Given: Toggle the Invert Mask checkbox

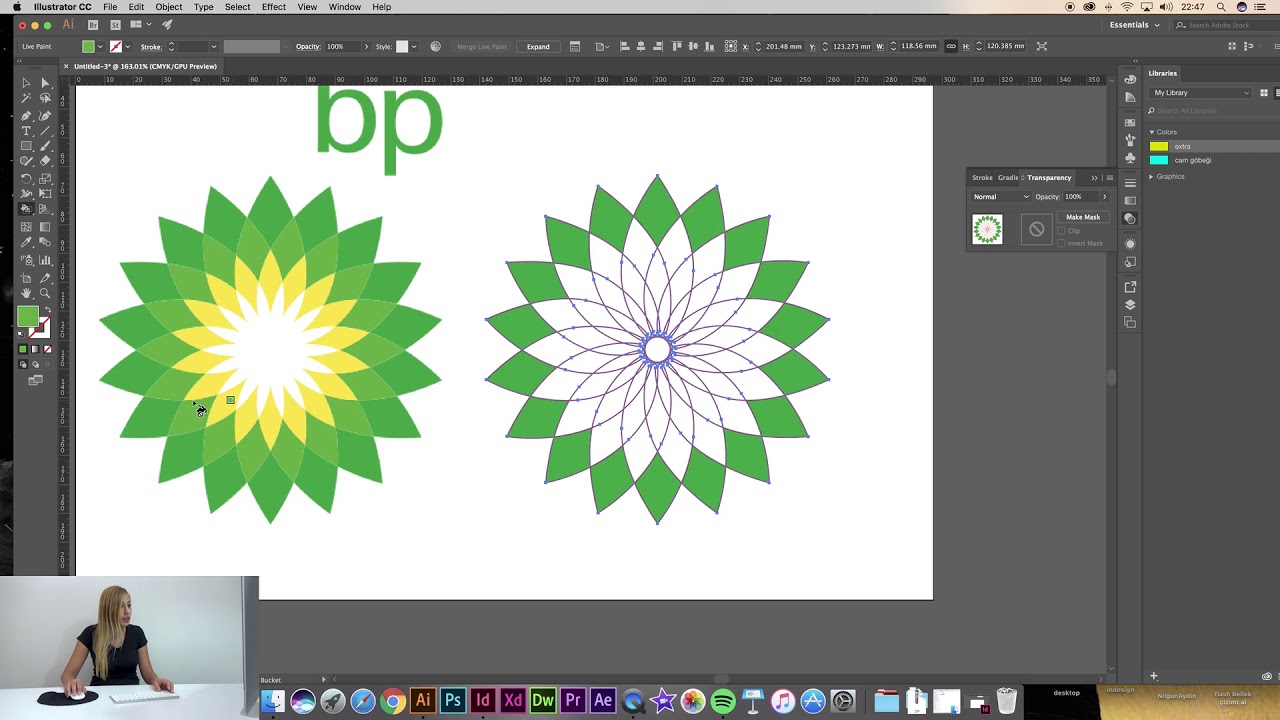Looking at the screenshot, I should pyautogui.click(x=1061, y=243).
